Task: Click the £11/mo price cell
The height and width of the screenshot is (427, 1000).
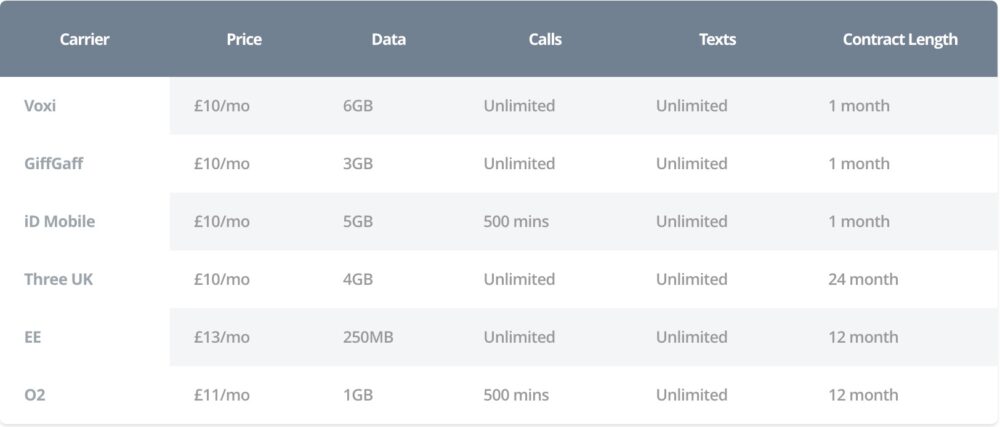Action: [222, 396]
